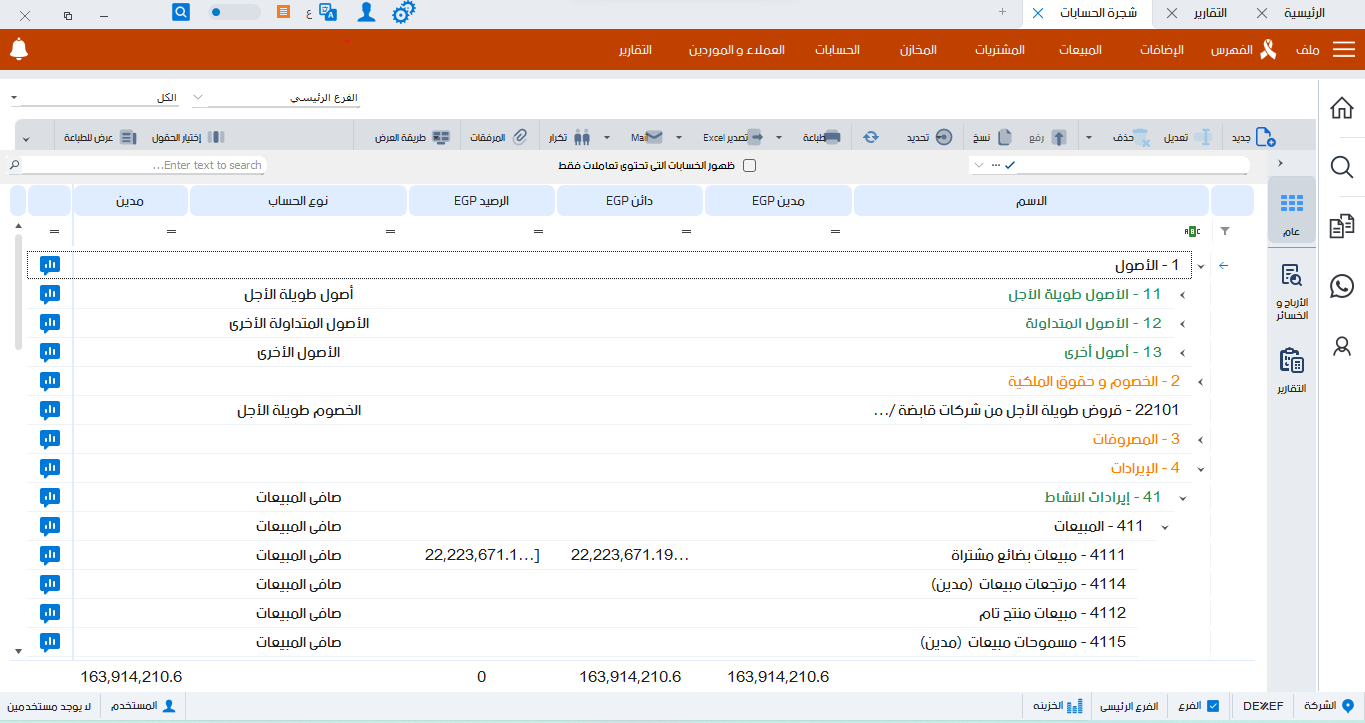Refresh the accounts tree with the refresh icon
1365x723 pixels.
point(869,137)
